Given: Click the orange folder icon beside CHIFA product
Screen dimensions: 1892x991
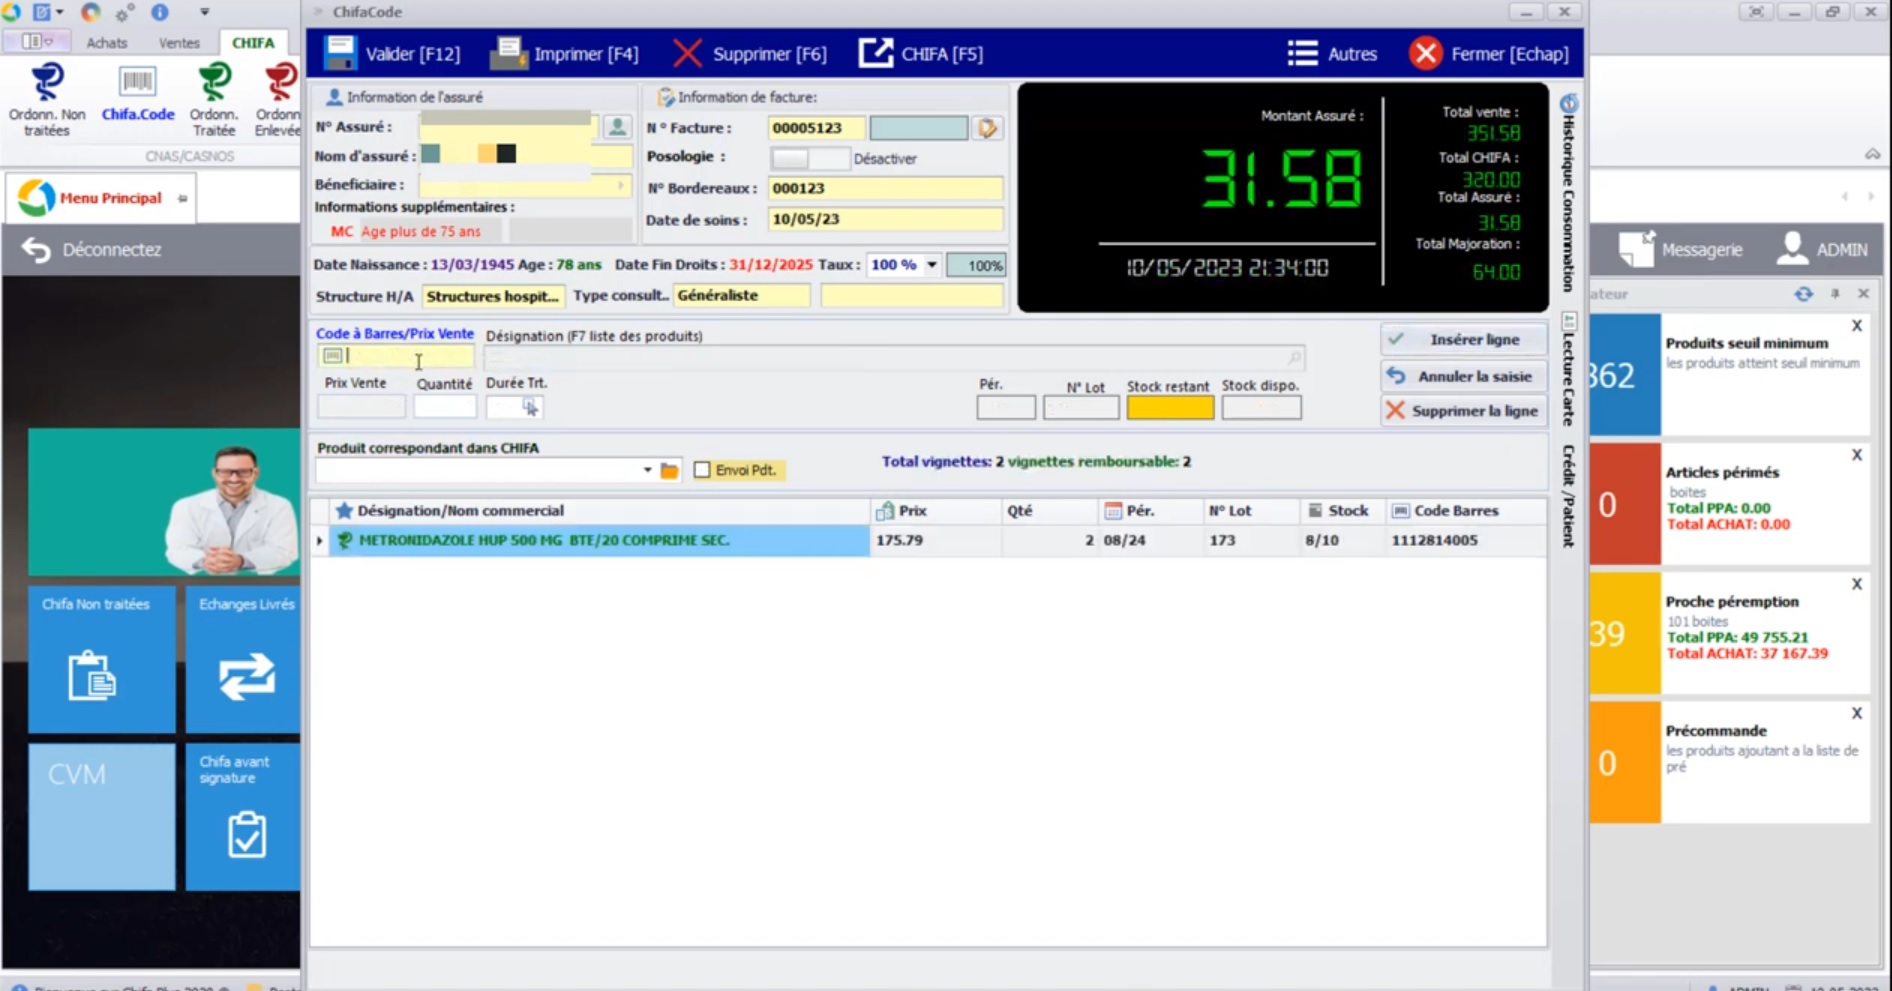Looking at the screenshot, I should 670,471.
